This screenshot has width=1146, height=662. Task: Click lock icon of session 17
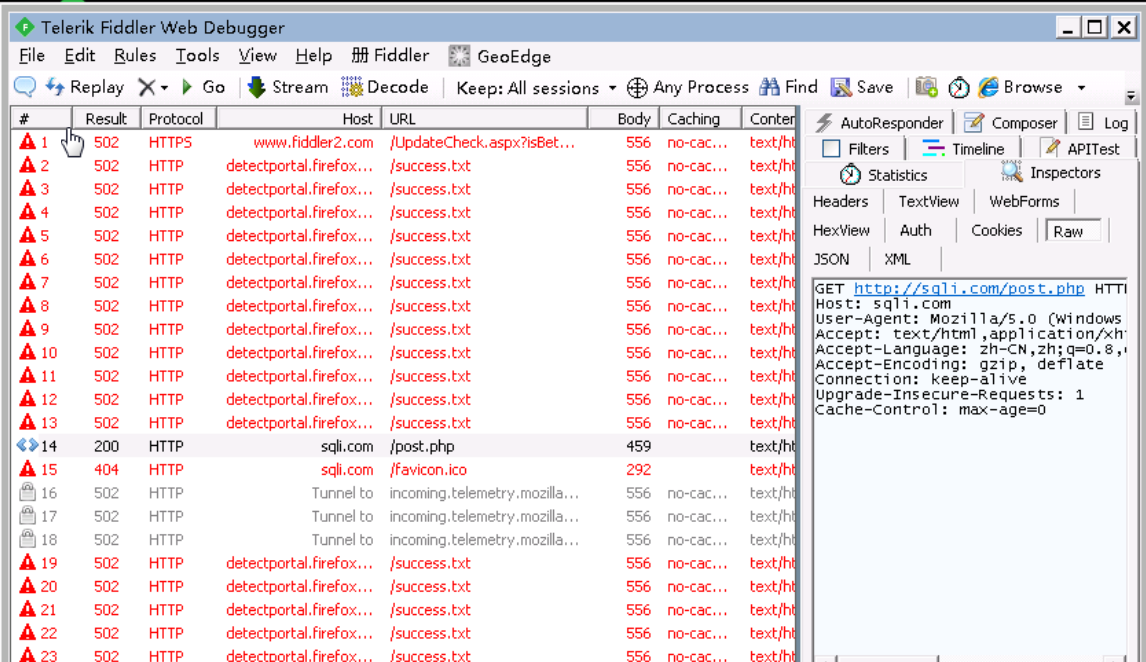tap(28, 516)
